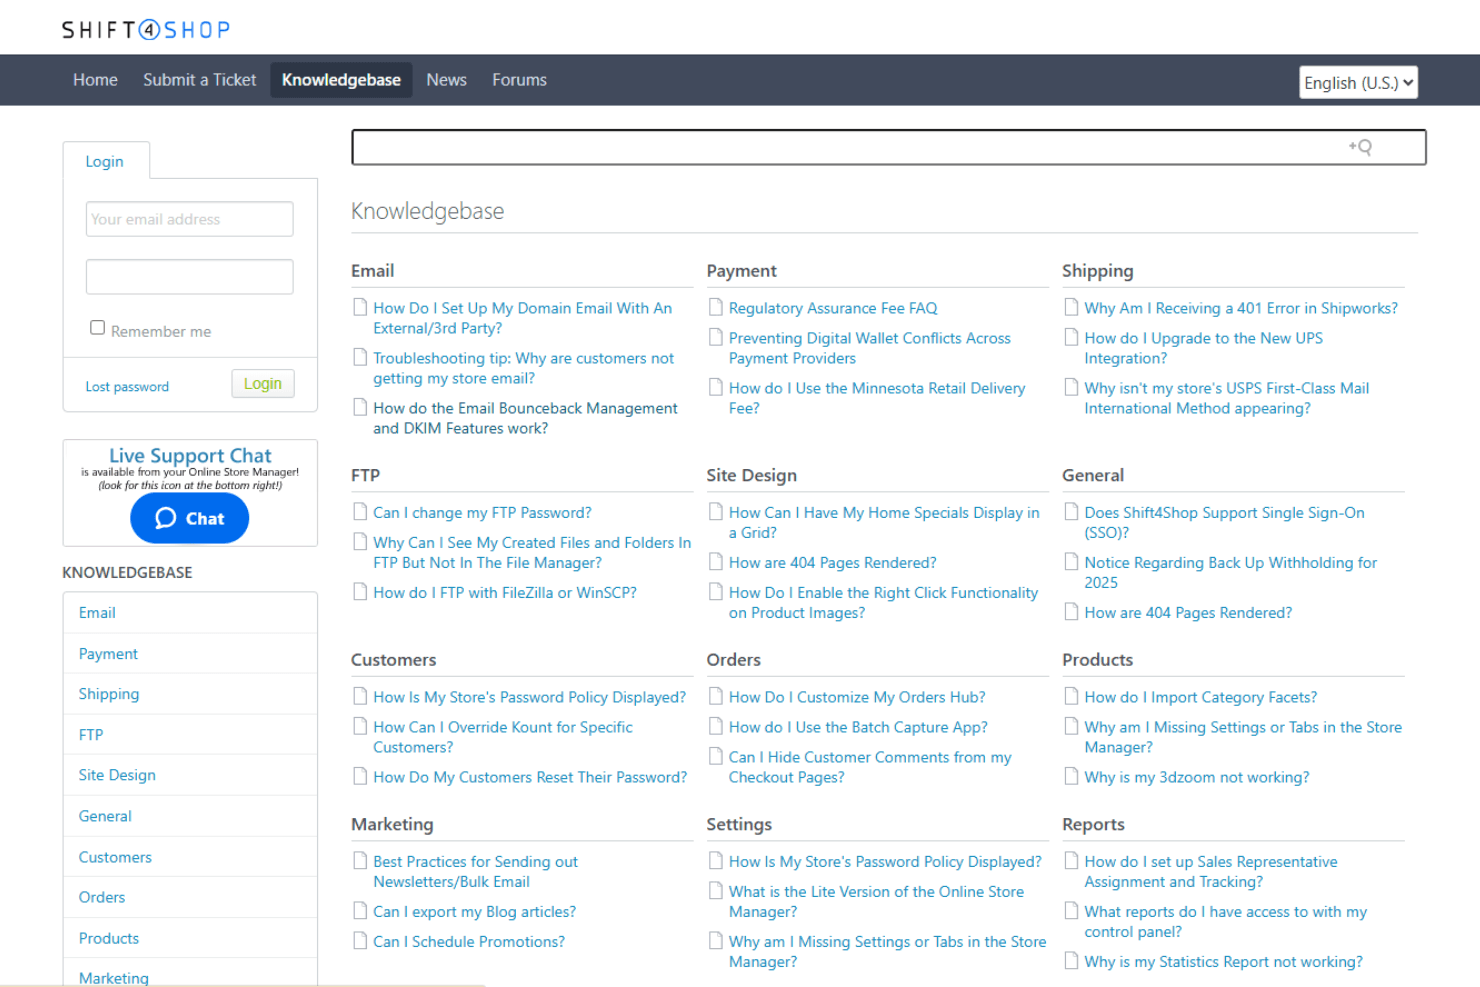Click document icon beside 'How do I FTP with FileZilla'
The height and width of the screenshot is (987, 1480).
tap(360, 591)
